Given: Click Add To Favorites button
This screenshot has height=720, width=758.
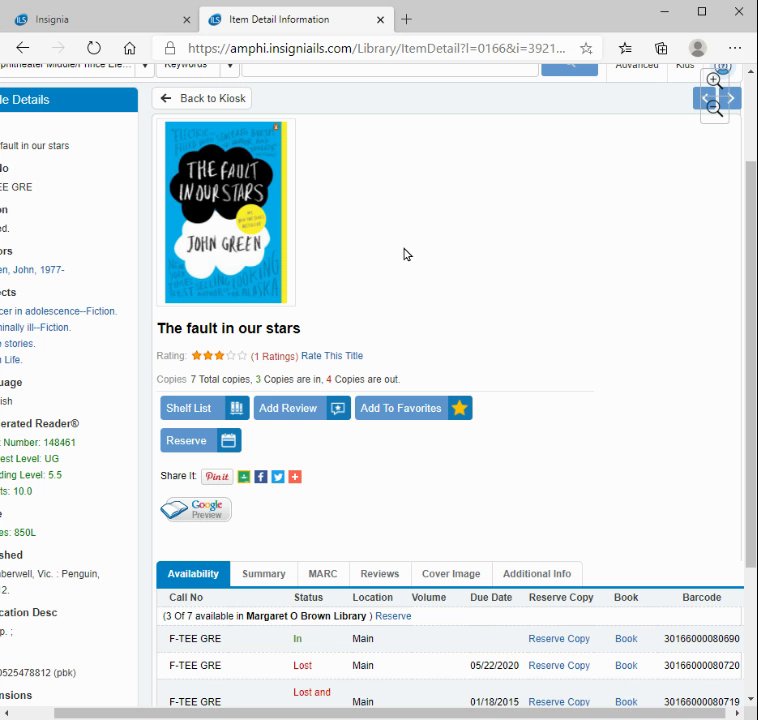Looking at the screenshot, I should point(414,408).
